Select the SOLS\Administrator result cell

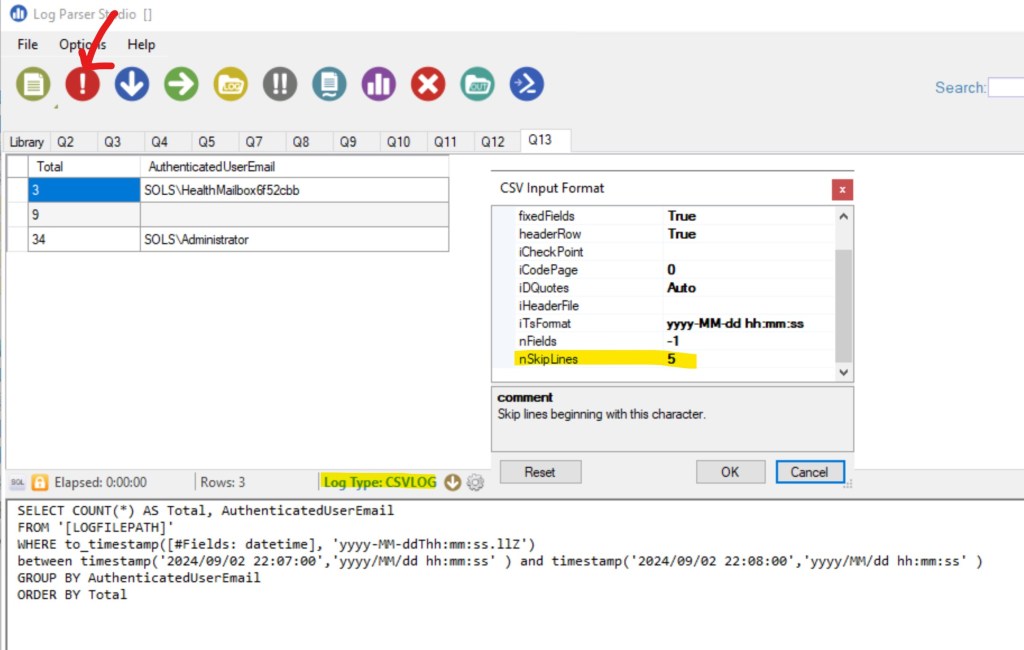click(x=294, y=239)
